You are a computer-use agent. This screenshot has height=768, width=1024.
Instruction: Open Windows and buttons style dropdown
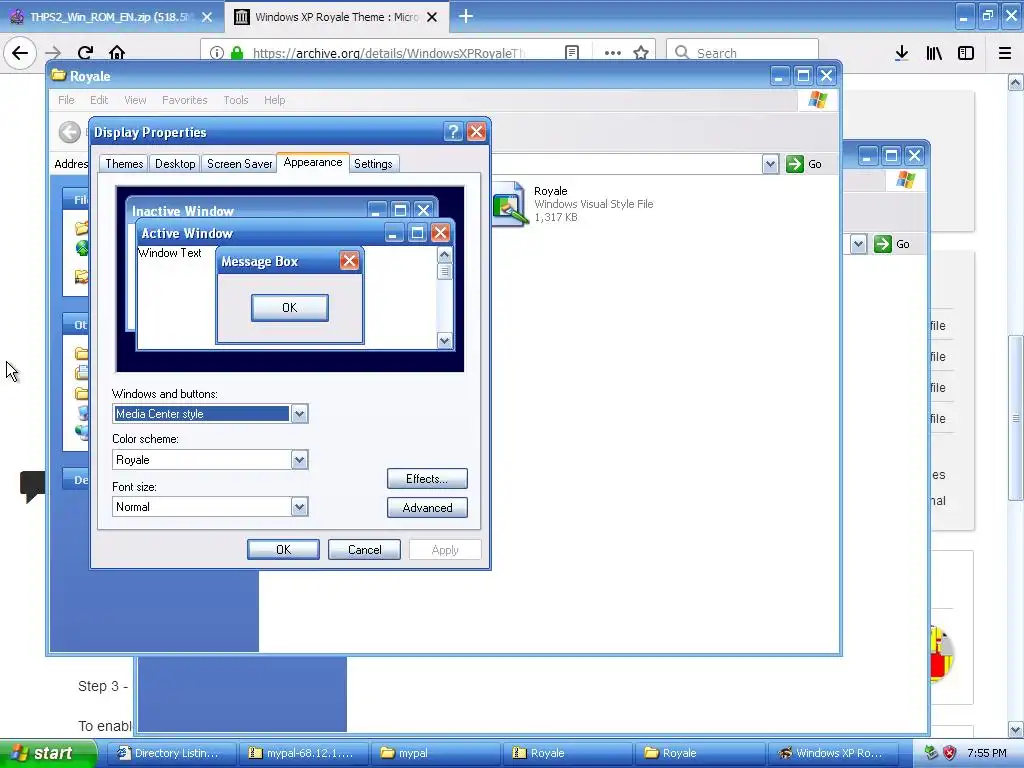pos(299,414)
